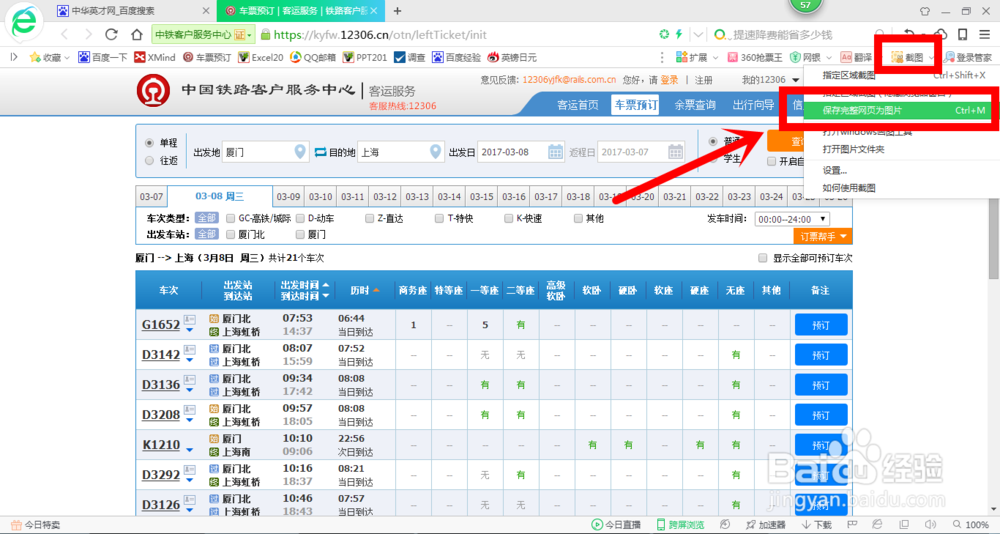Viewport: 1000px width, 534px height.
Task: Open the 百度一下 bookmark
Action: coord(102,57)
